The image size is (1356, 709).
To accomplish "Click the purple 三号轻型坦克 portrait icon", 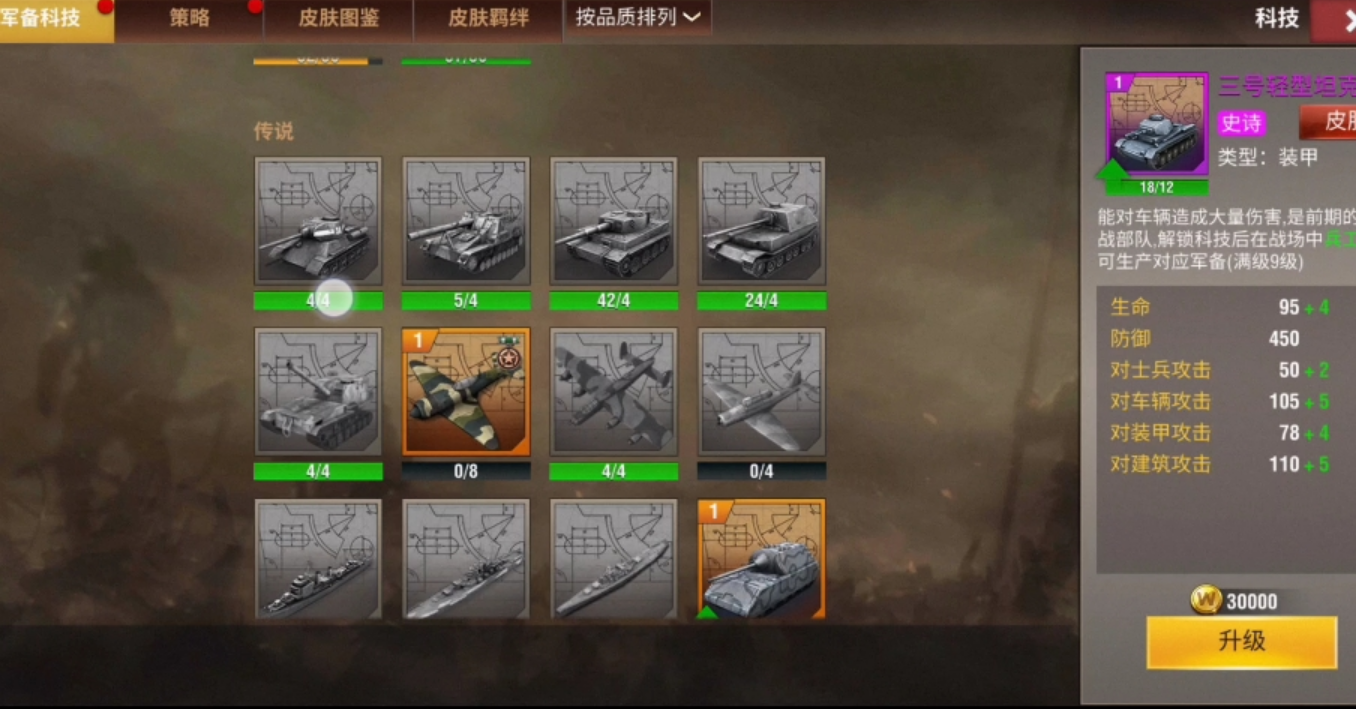I will point(1157,125).
